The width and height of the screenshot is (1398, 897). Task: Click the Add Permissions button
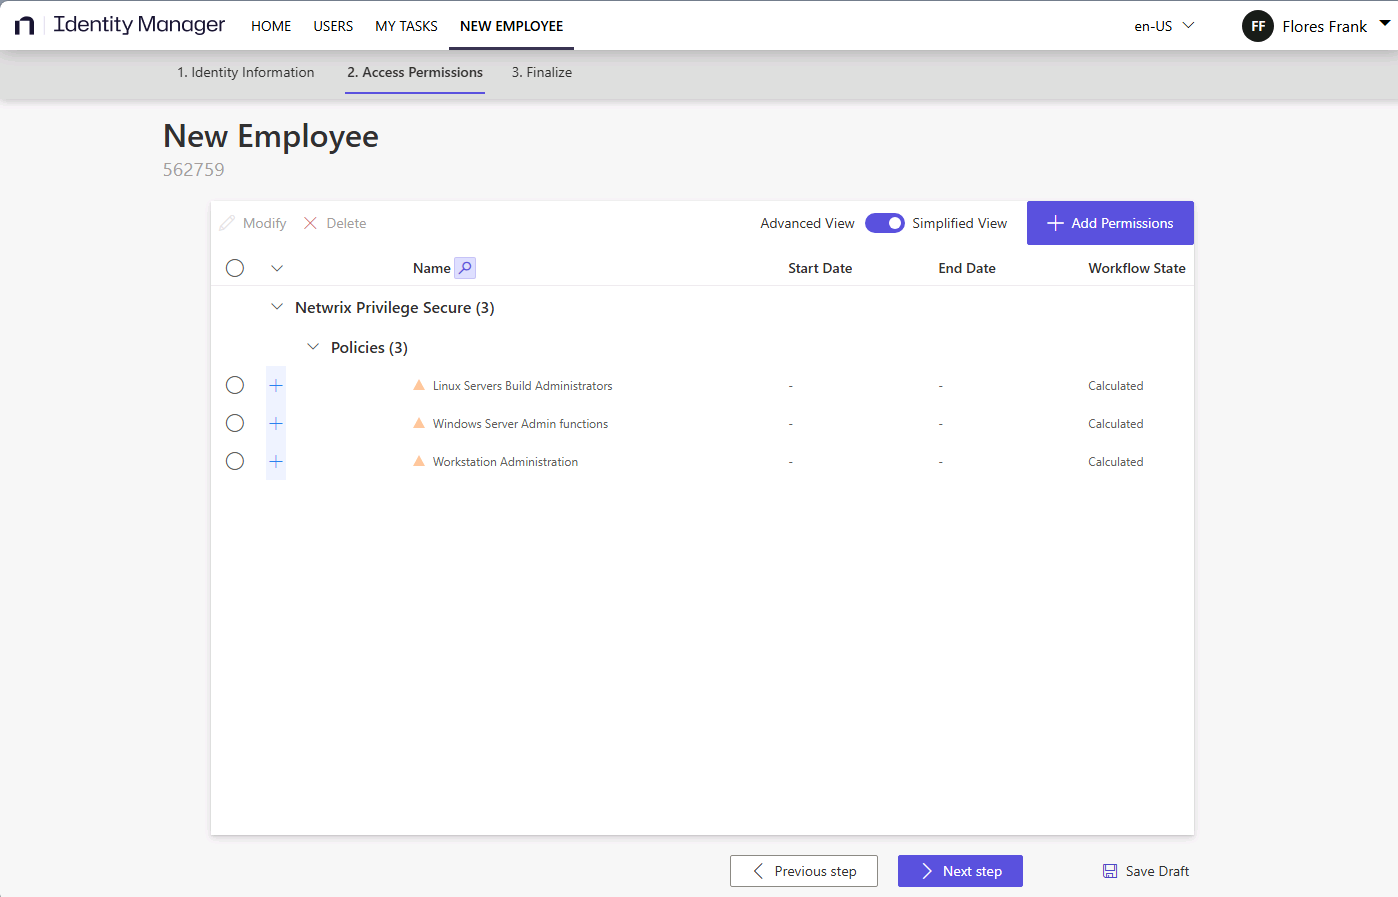coord(1110,223)
